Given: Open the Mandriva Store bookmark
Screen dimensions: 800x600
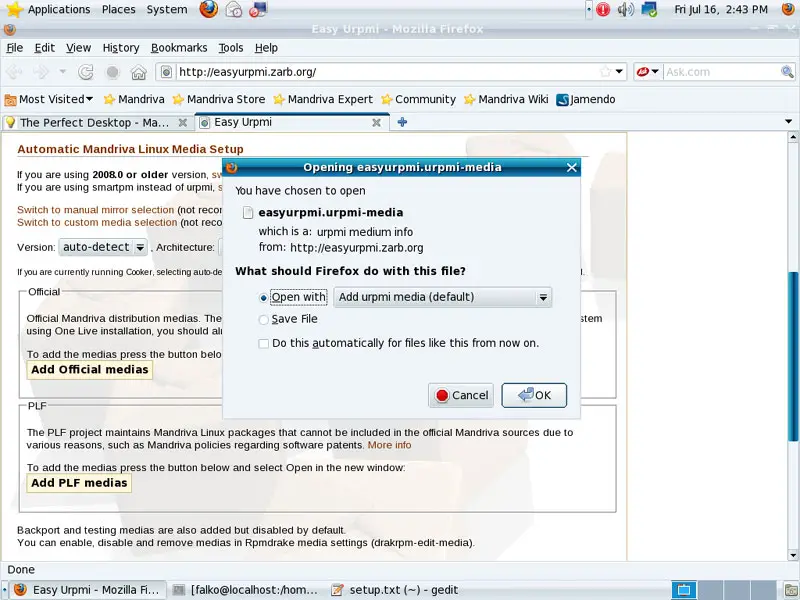Looking at the screenshot, I should coord(219,99).
